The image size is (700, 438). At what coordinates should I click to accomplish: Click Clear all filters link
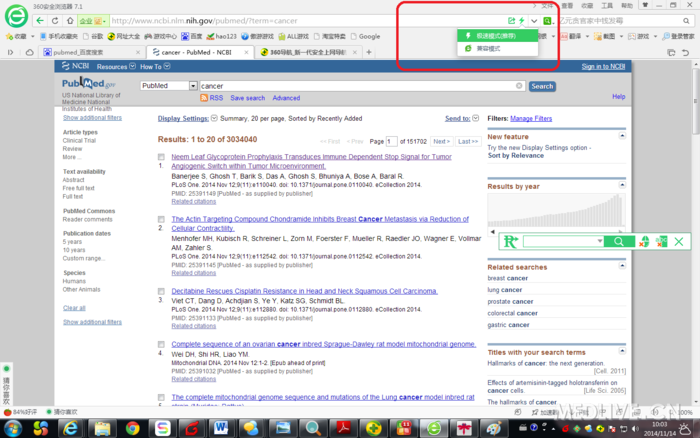(x=74, y=308)
